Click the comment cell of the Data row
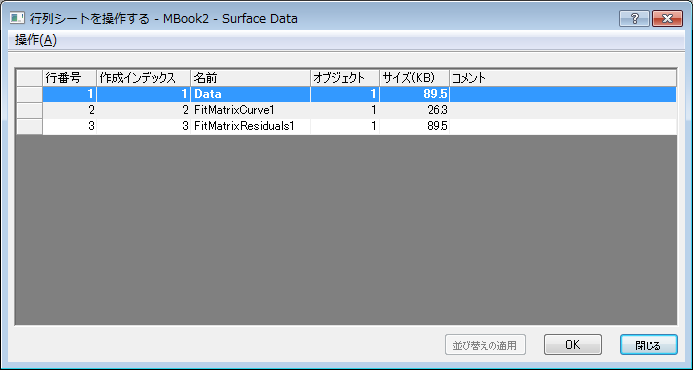This screenshot has height=370, width=693. (563, 94)
